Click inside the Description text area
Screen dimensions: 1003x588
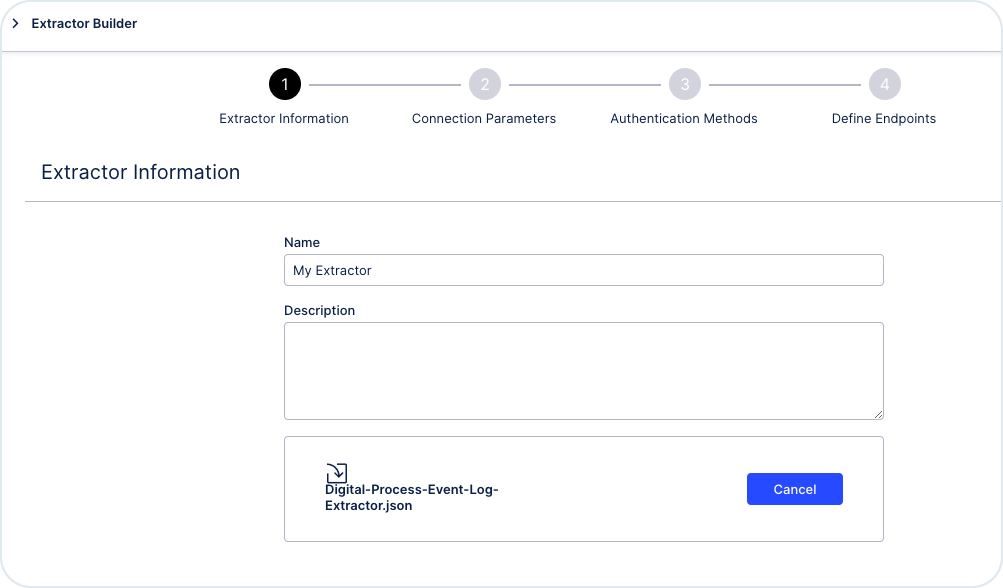coord(583,371)
